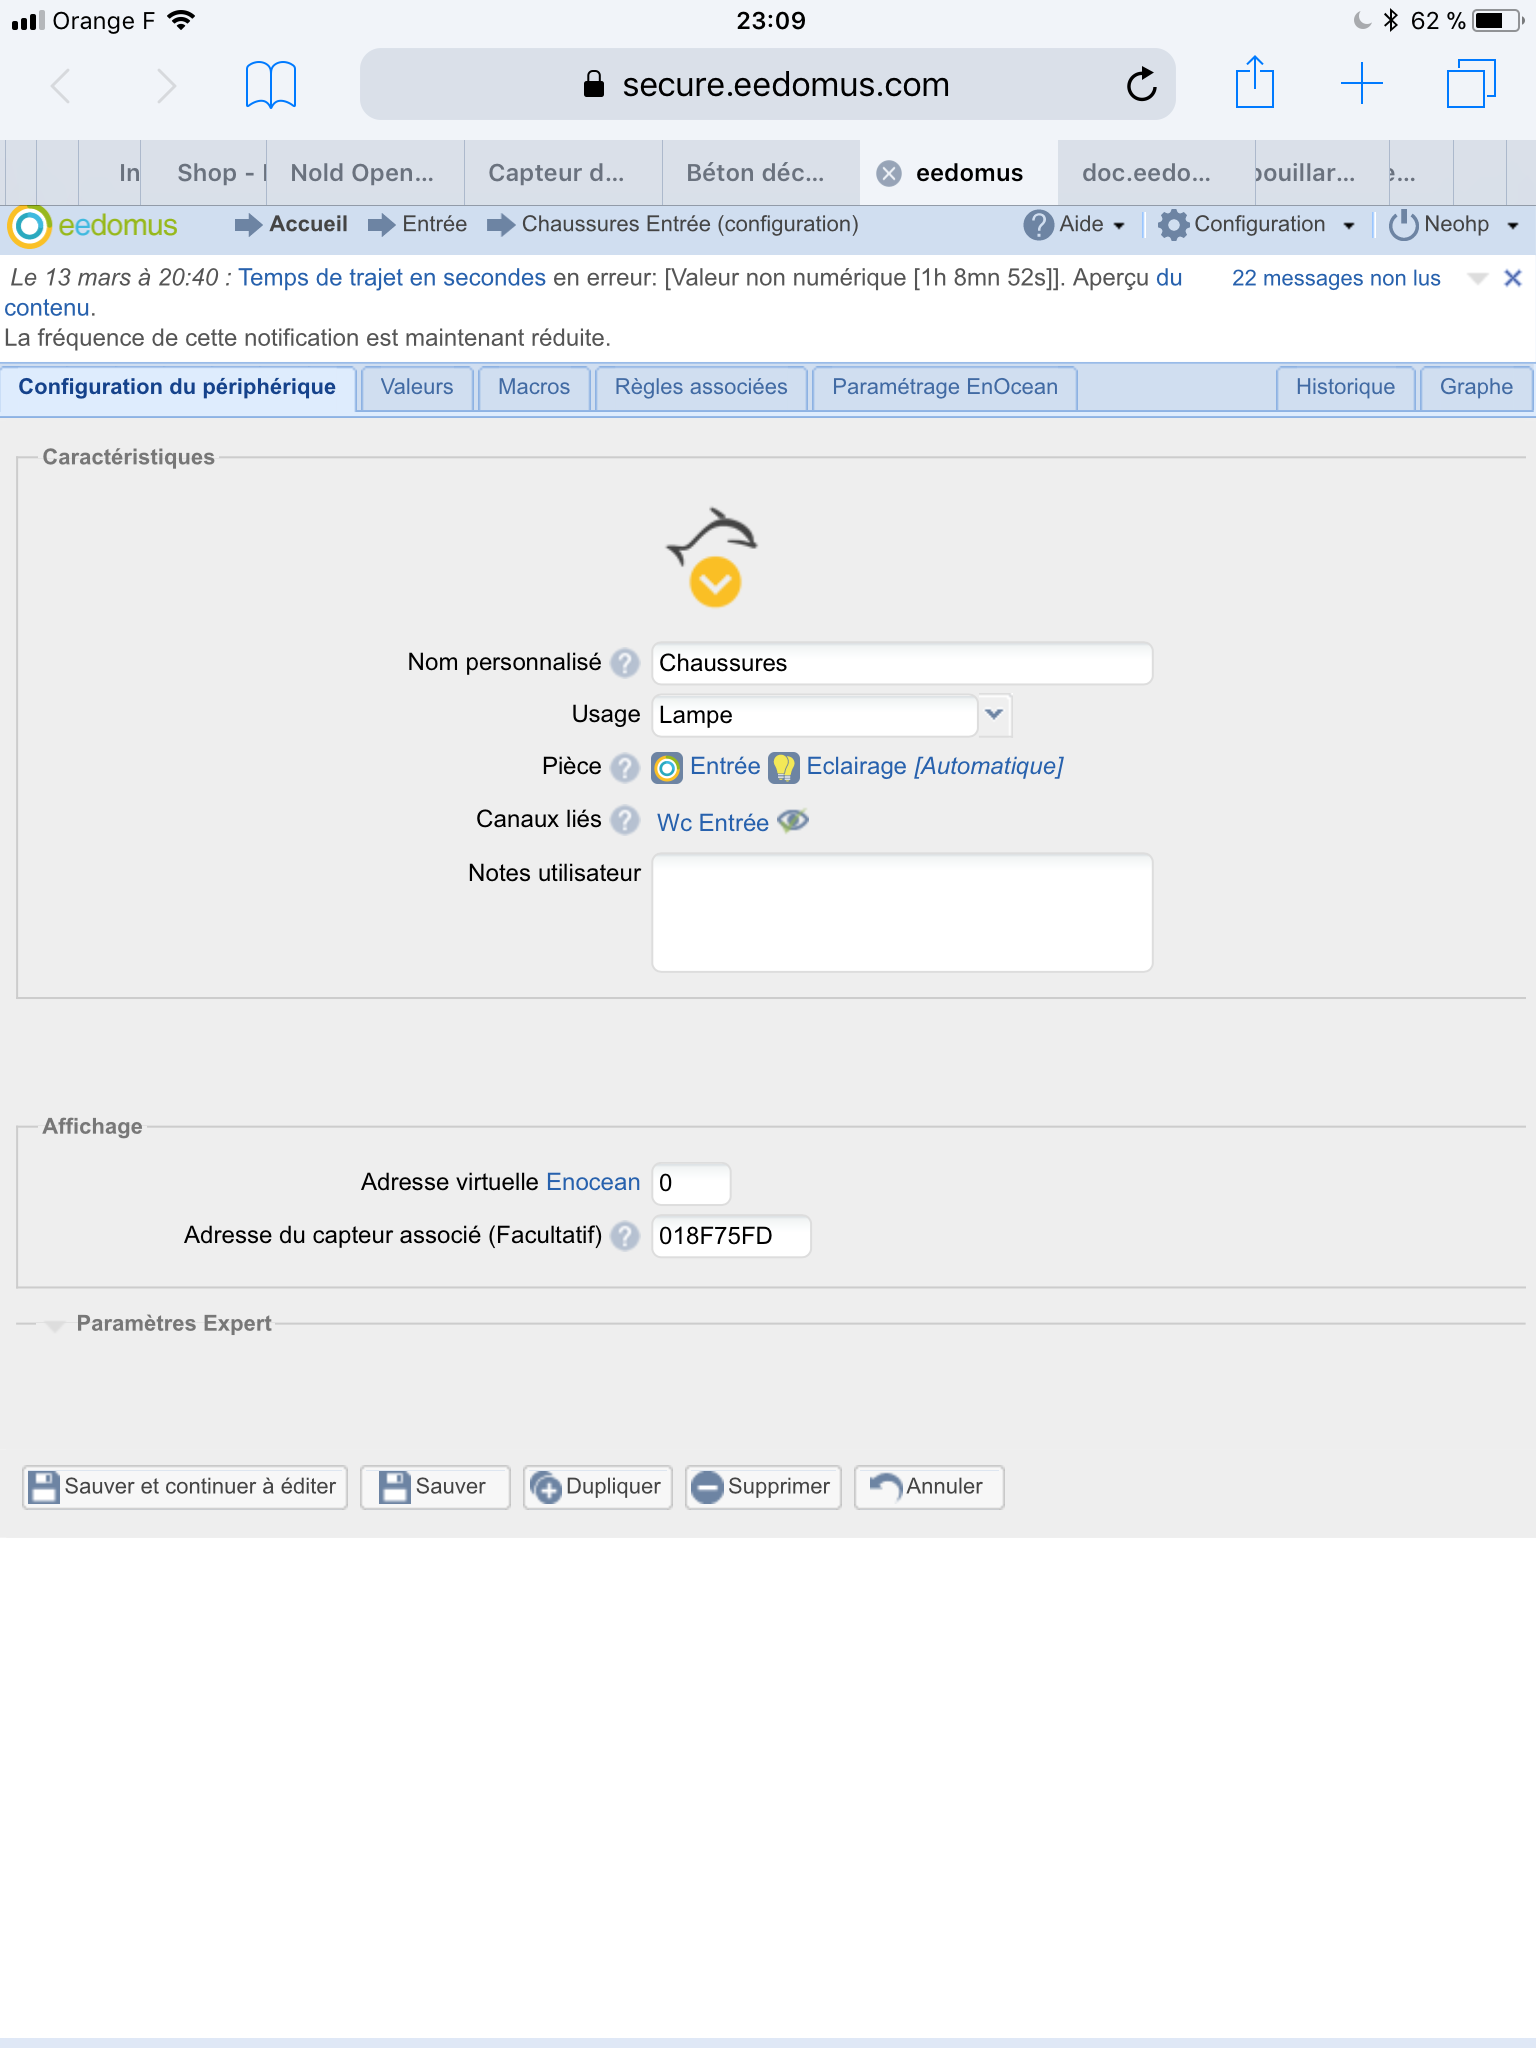
Task: Open the Aide menu
Action: coord(1074,225)
